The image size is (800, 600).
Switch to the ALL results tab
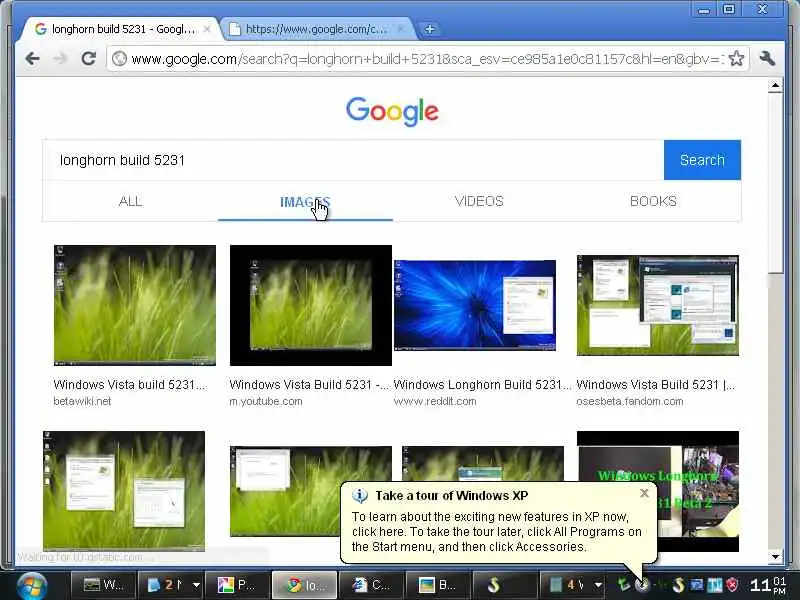[x=131, y=201]
